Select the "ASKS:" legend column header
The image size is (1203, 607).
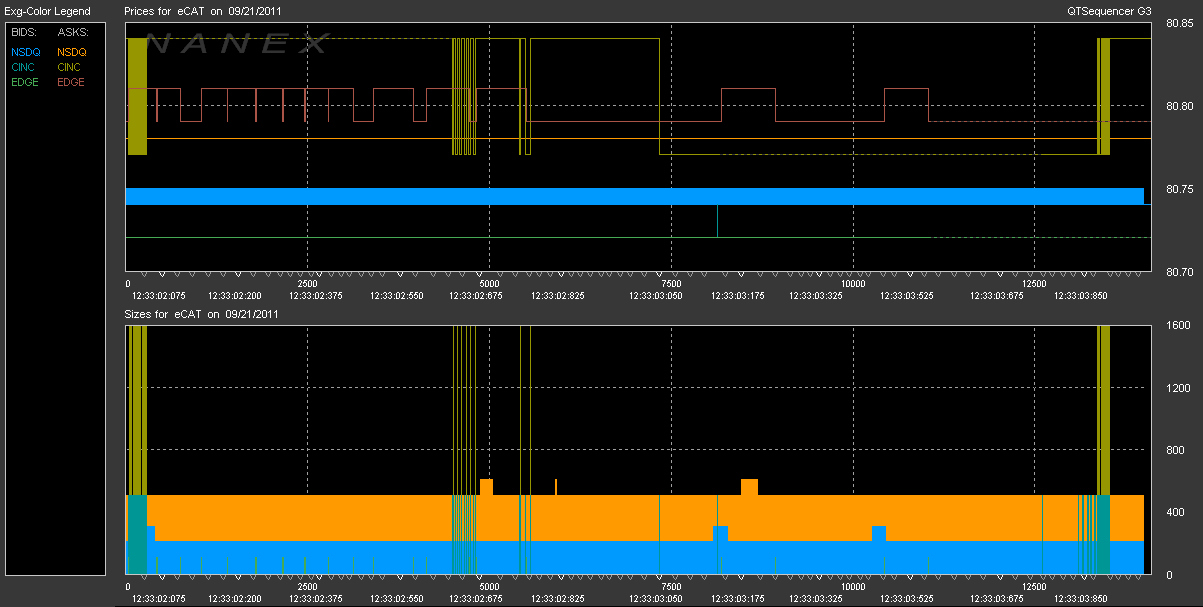click(72, 33)
